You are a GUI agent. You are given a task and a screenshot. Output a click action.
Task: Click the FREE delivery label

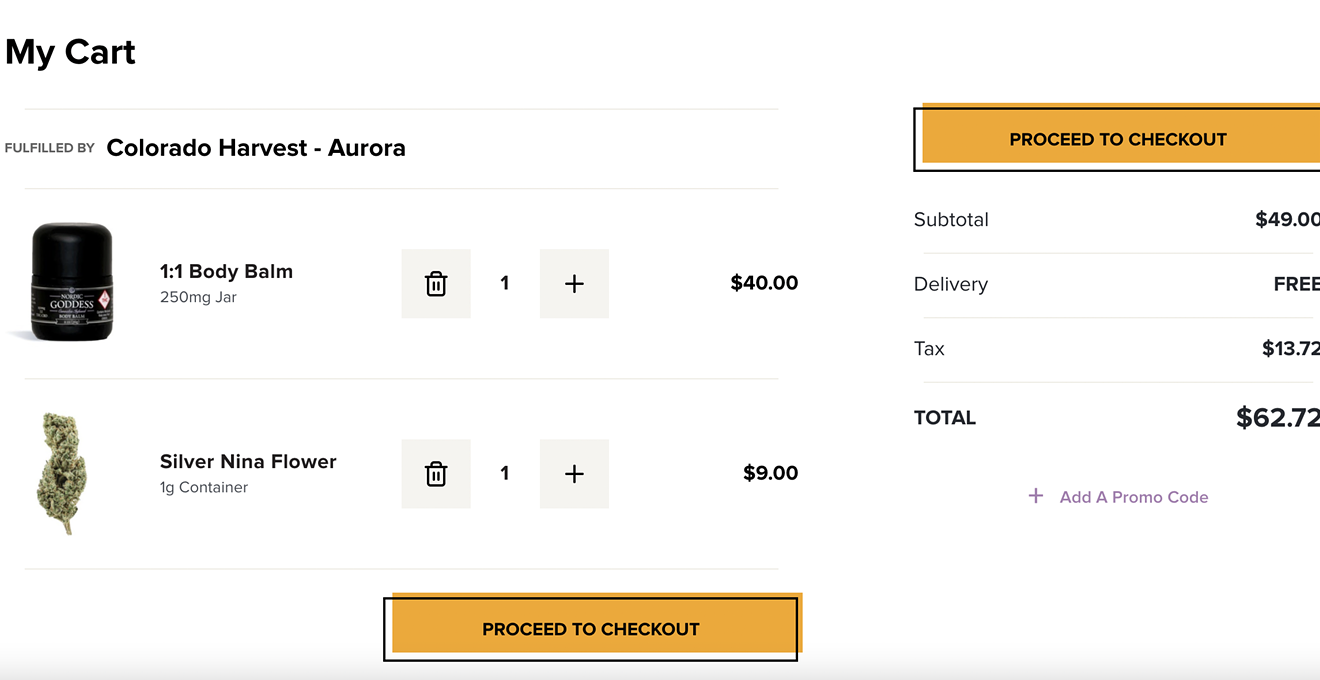(1296, 284)
